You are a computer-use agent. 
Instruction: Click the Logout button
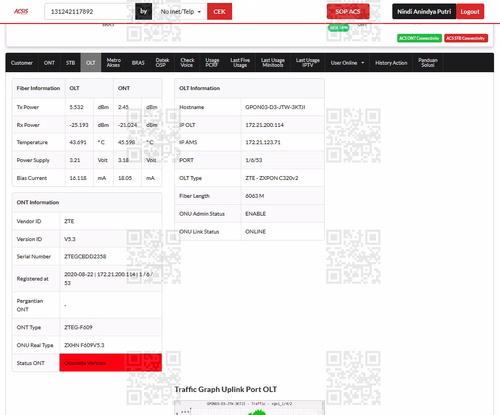point(470,12)
